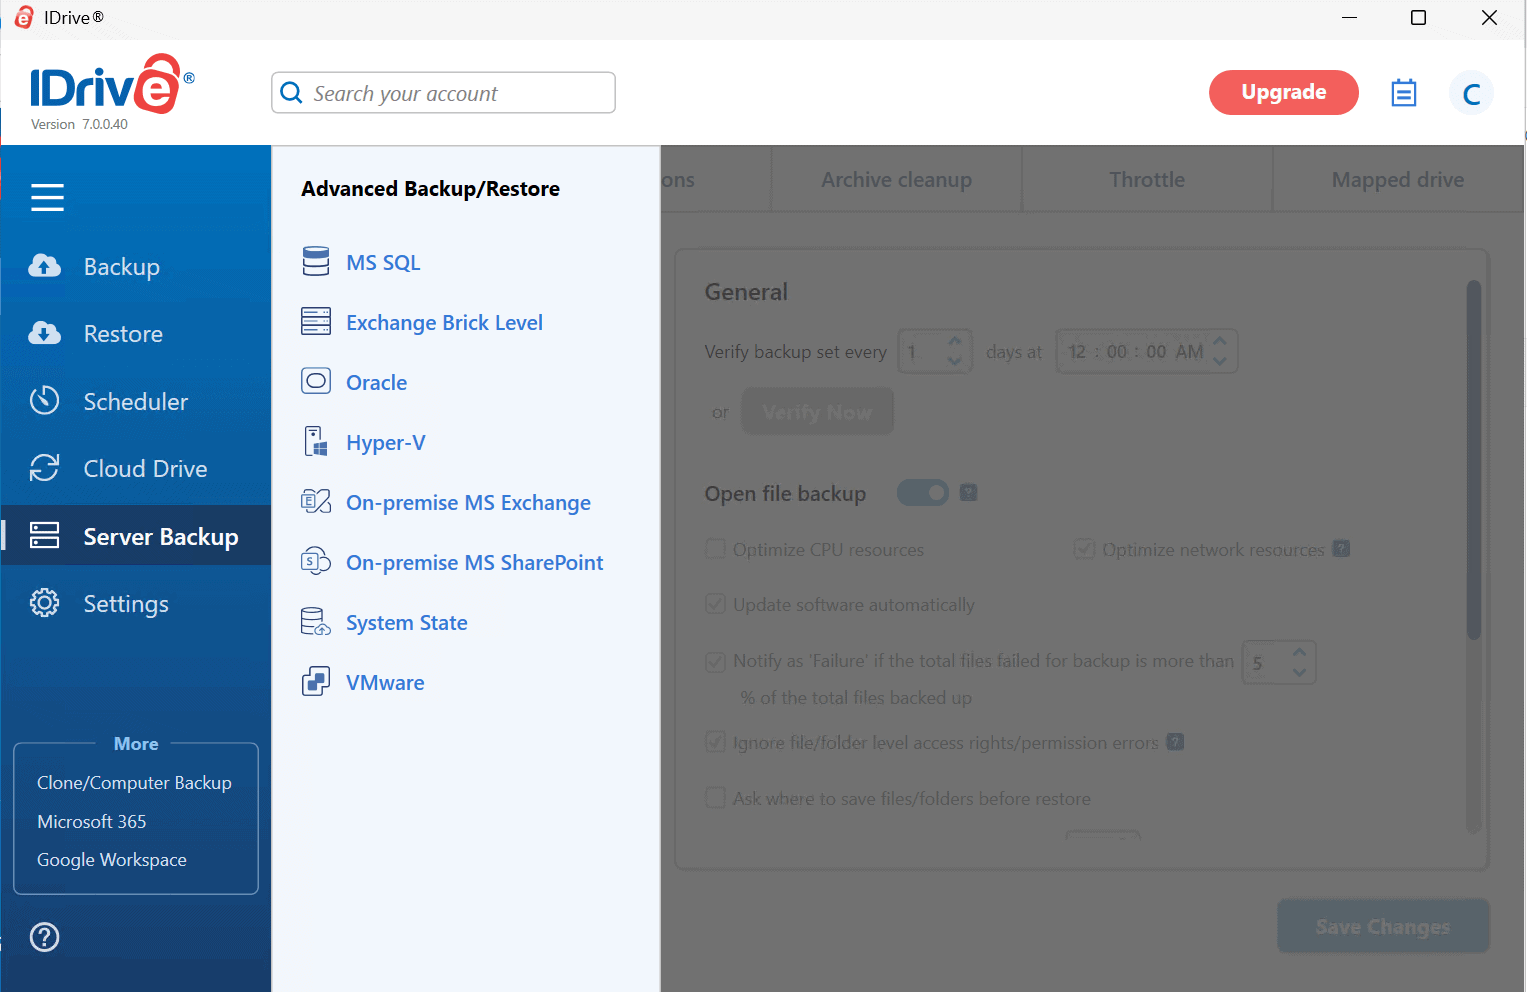Viewport: 1527px width, 992px height.
Task: Select Server Backup in sidebar
Action: coord(136,536)
